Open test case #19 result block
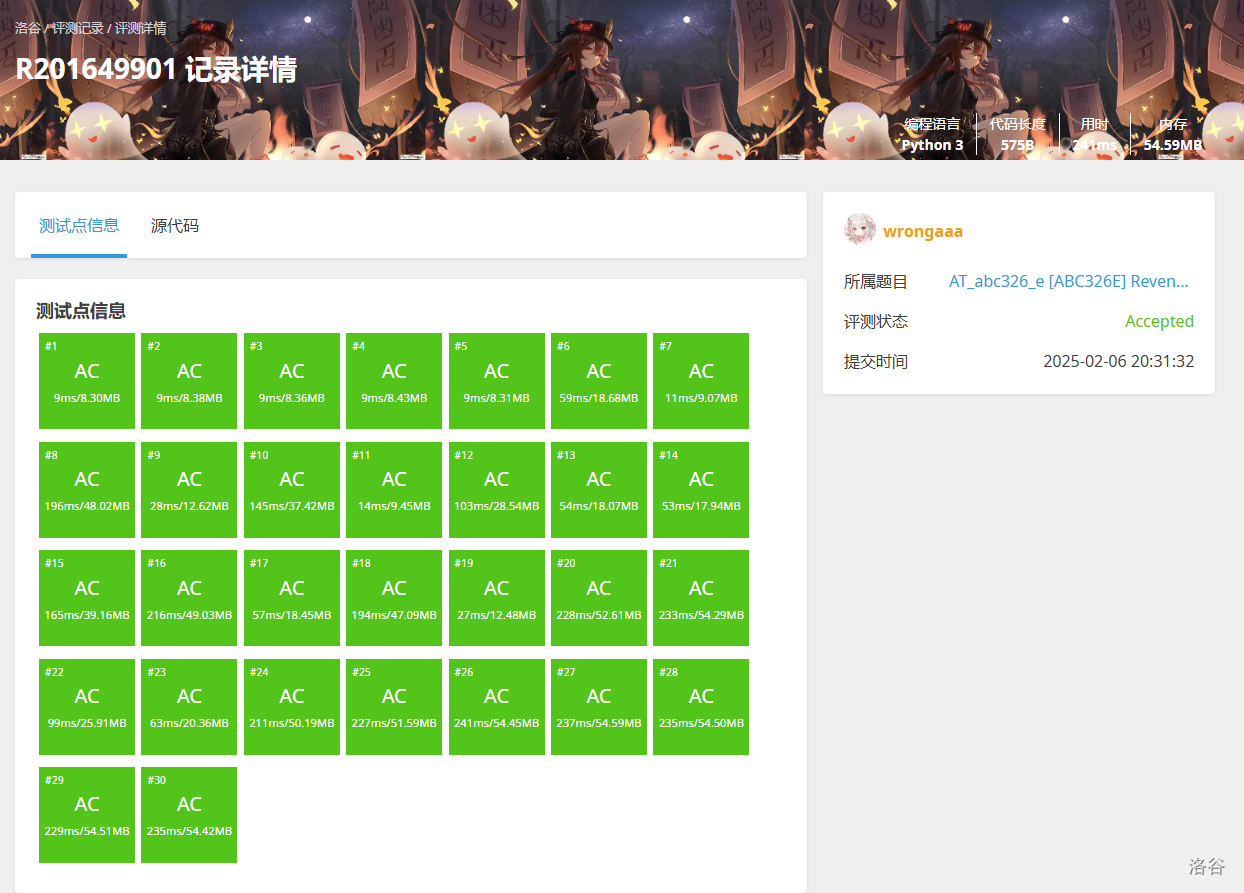 pos(497,598)
